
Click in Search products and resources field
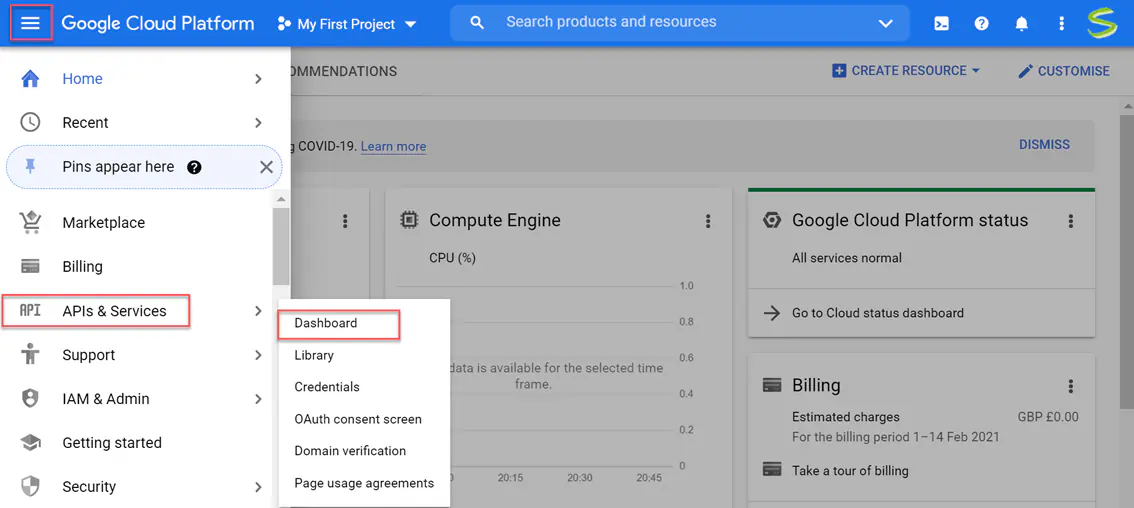(x=680, y=23)
